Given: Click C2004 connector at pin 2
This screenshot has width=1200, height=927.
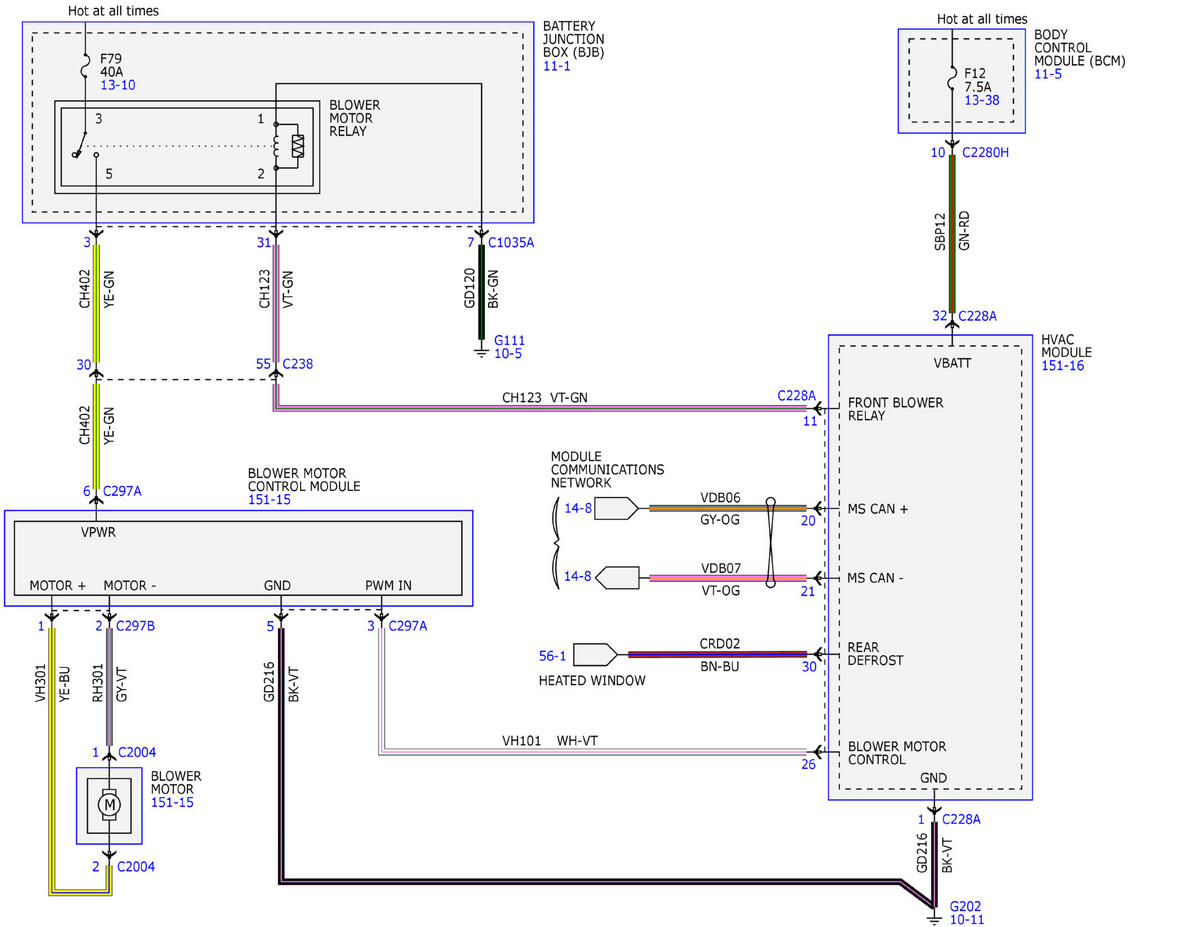Looking at the screenshot, I should point(137,867).
